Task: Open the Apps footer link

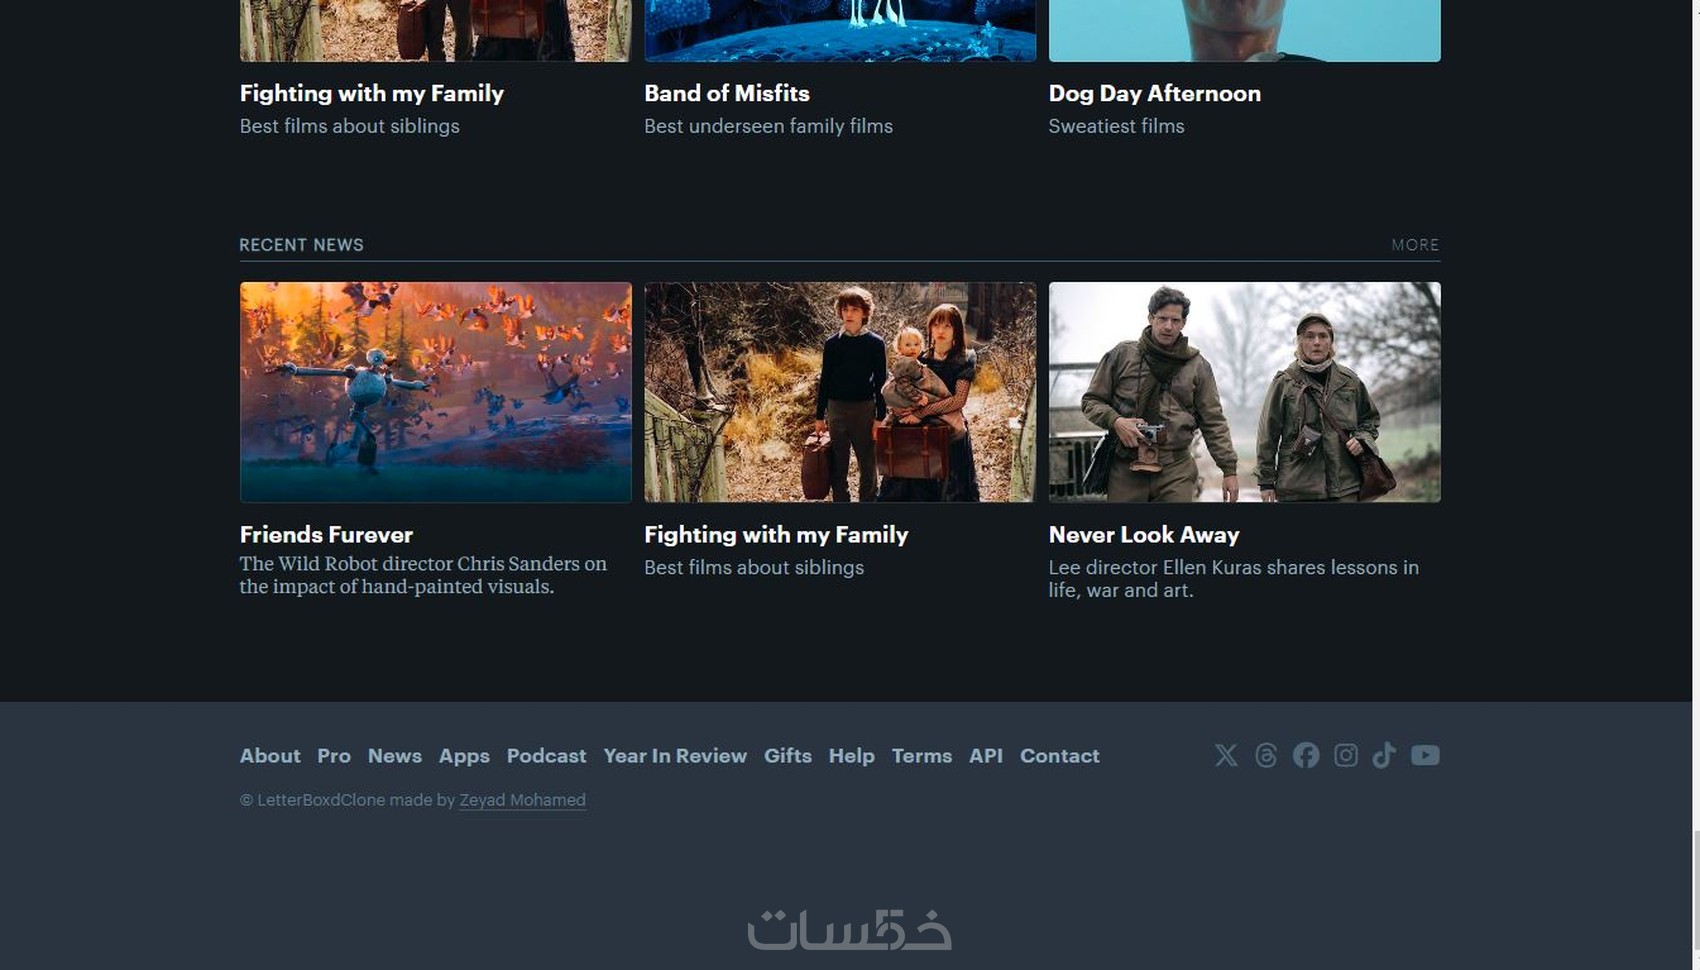Action: [x=464, y=756]
